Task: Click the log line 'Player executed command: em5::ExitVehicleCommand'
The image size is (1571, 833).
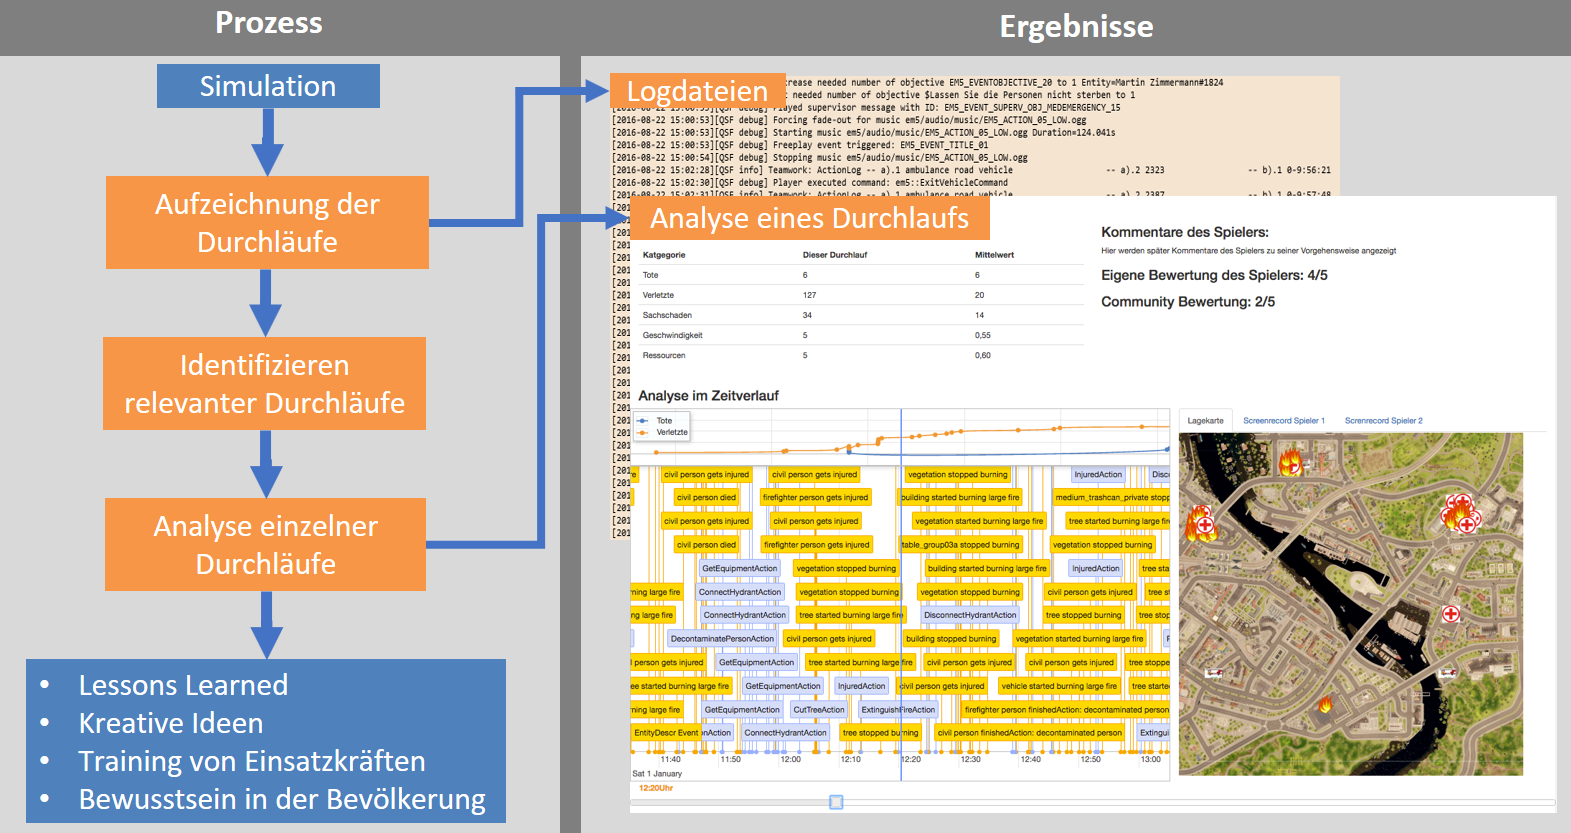Action: coord(810,182)
